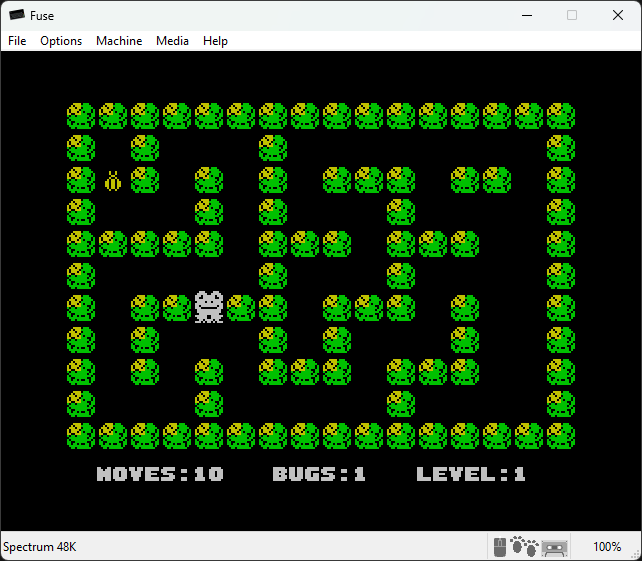Viewport: 642px width, 561px height.
Task: Click the Fuse application icon in title bar
Action: click(x=17, y=15)
